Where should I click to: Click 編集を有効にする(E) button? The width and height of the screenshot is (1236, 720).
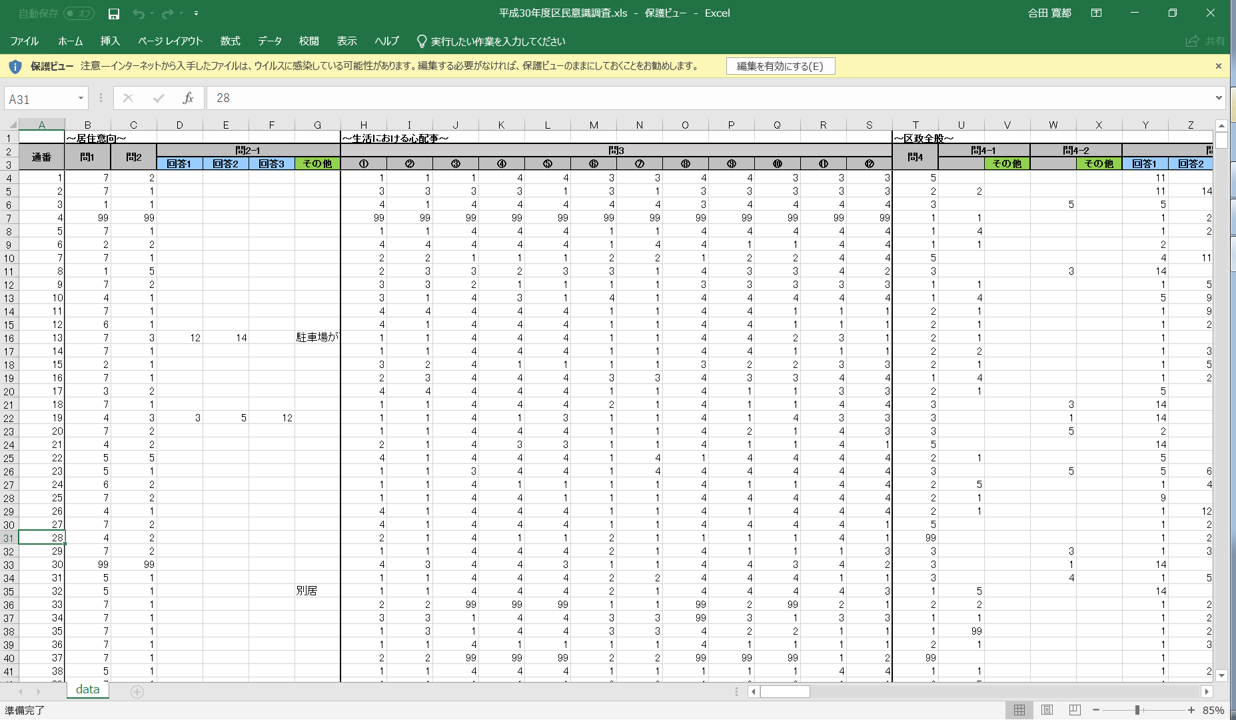pos(780,66)
